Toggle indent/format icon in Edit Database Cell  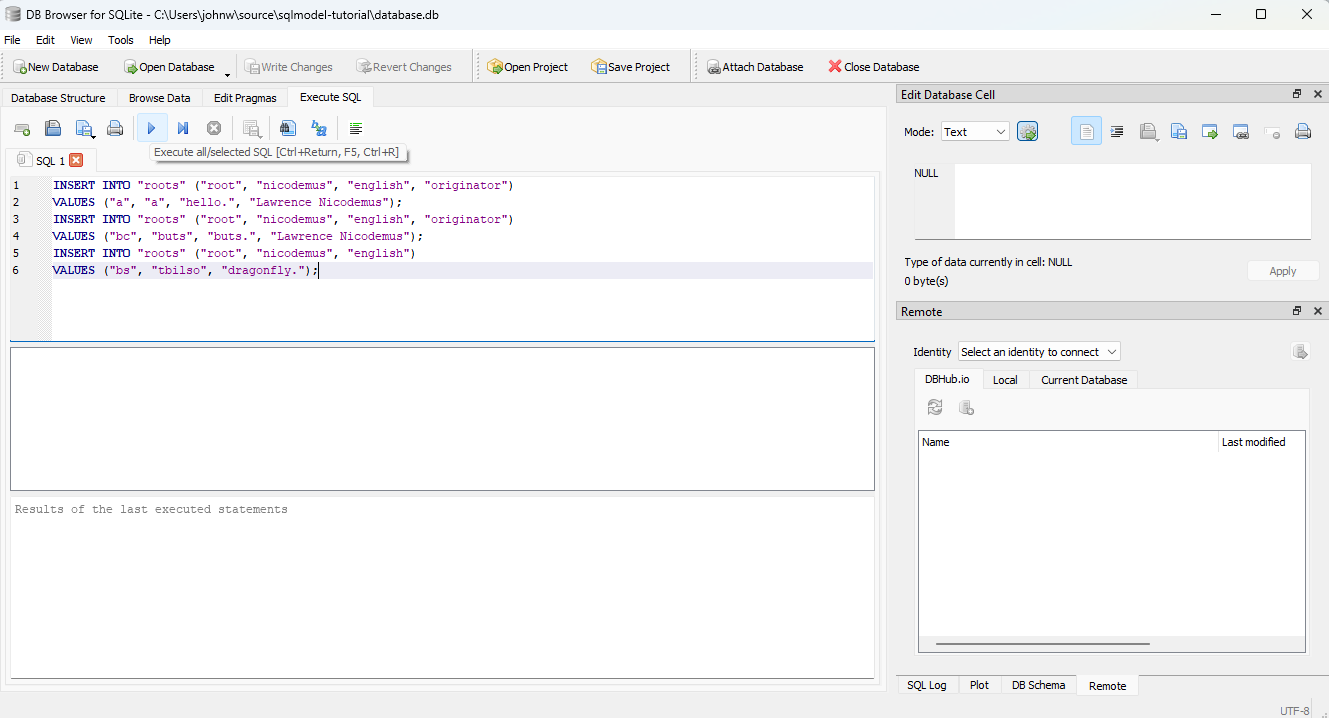(1117, 132)
